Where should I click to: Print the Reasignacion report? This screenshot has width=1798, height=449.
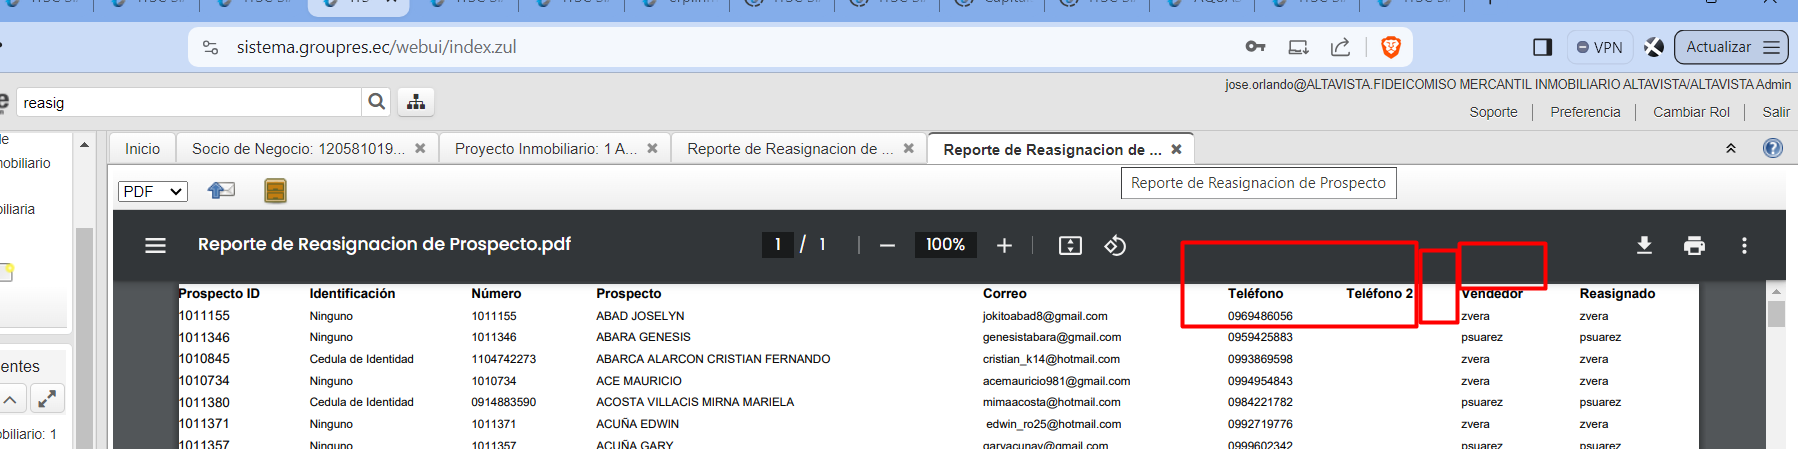point(1694,245)
